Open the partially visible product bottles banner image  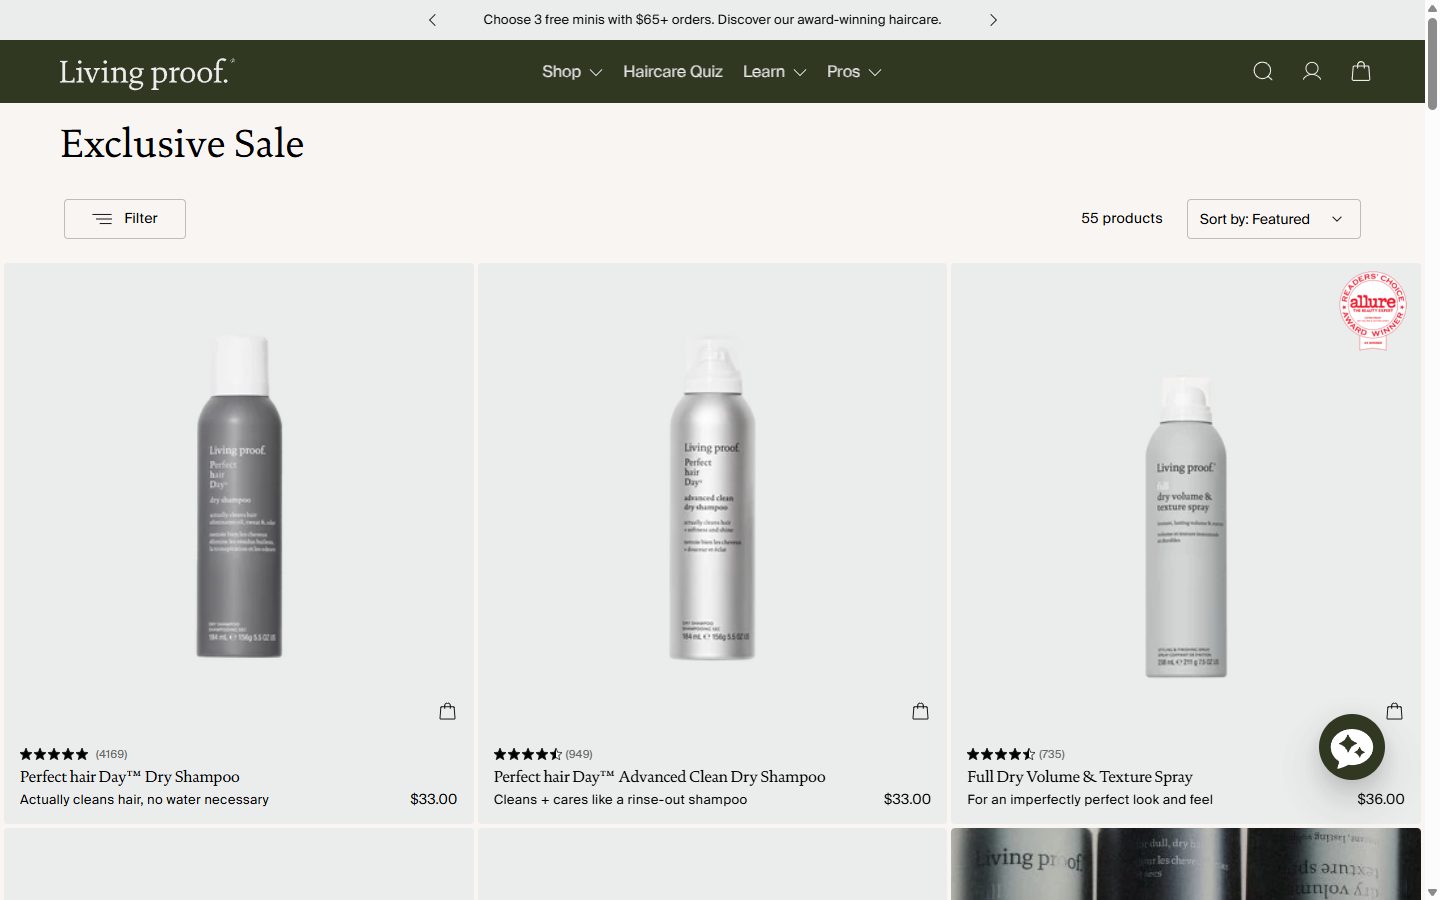[x=1186, y=864]
